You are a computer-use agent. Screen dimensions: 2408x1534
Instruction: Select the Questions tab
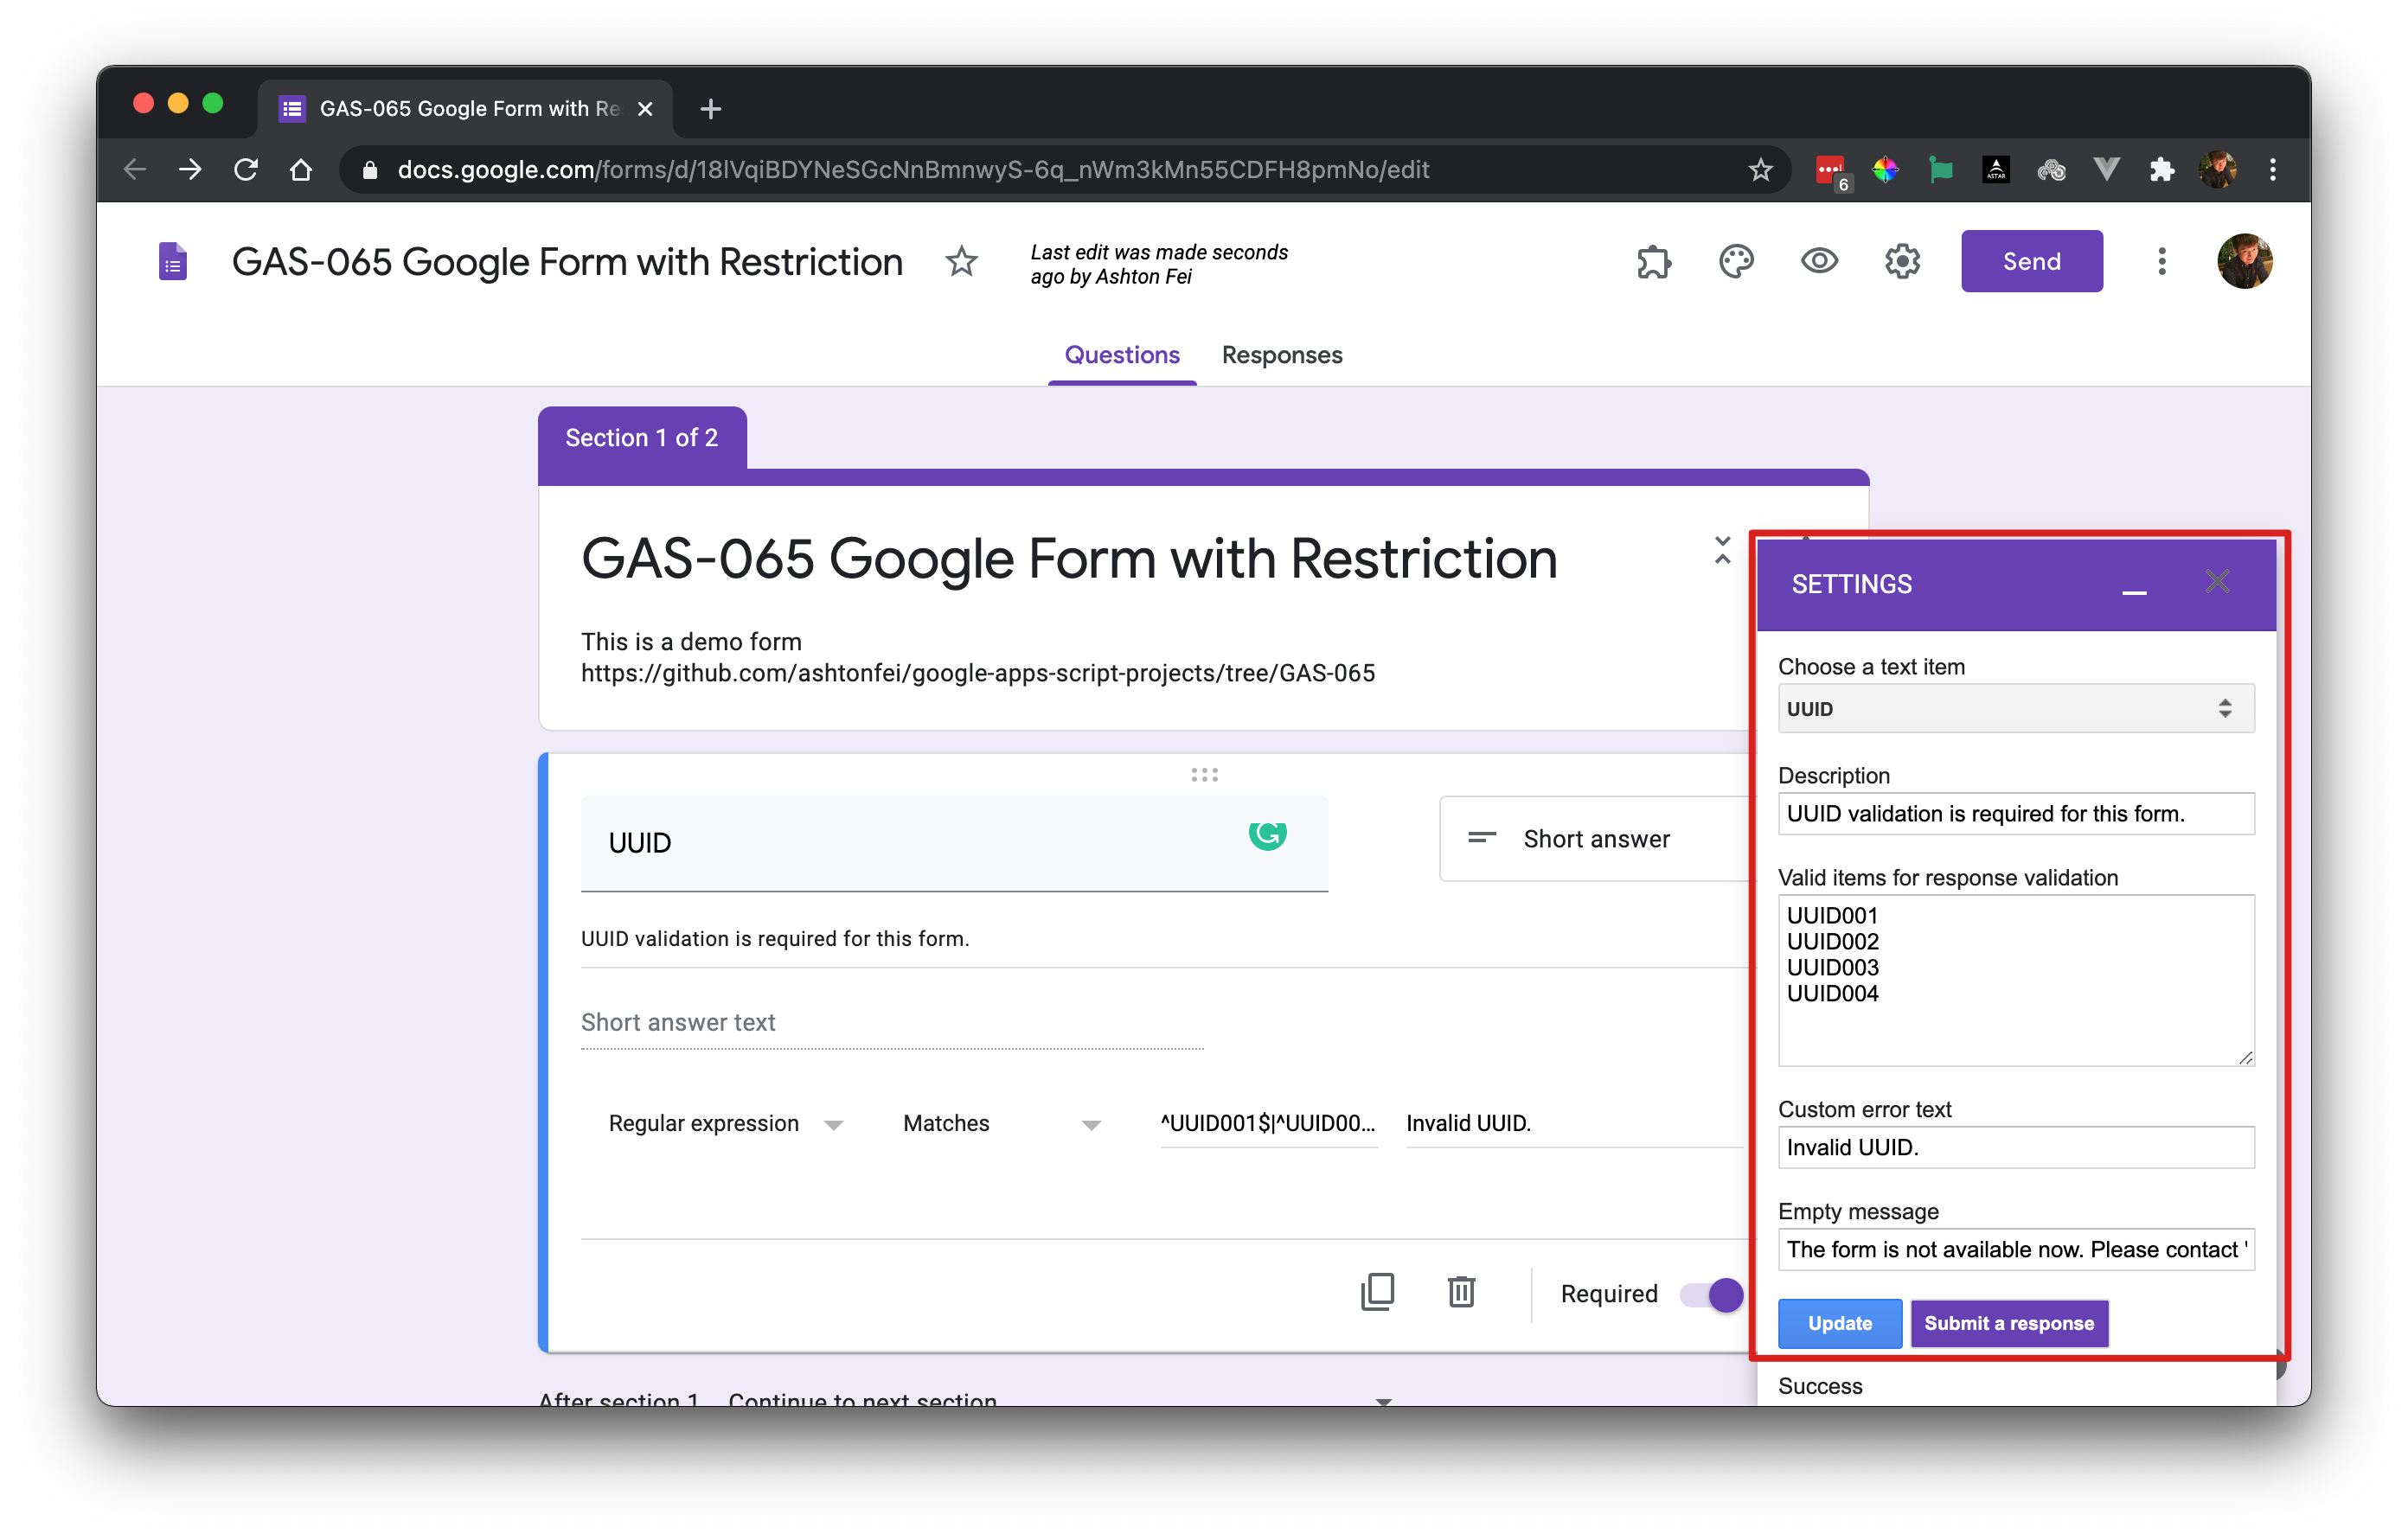(x=1121, y=355)
